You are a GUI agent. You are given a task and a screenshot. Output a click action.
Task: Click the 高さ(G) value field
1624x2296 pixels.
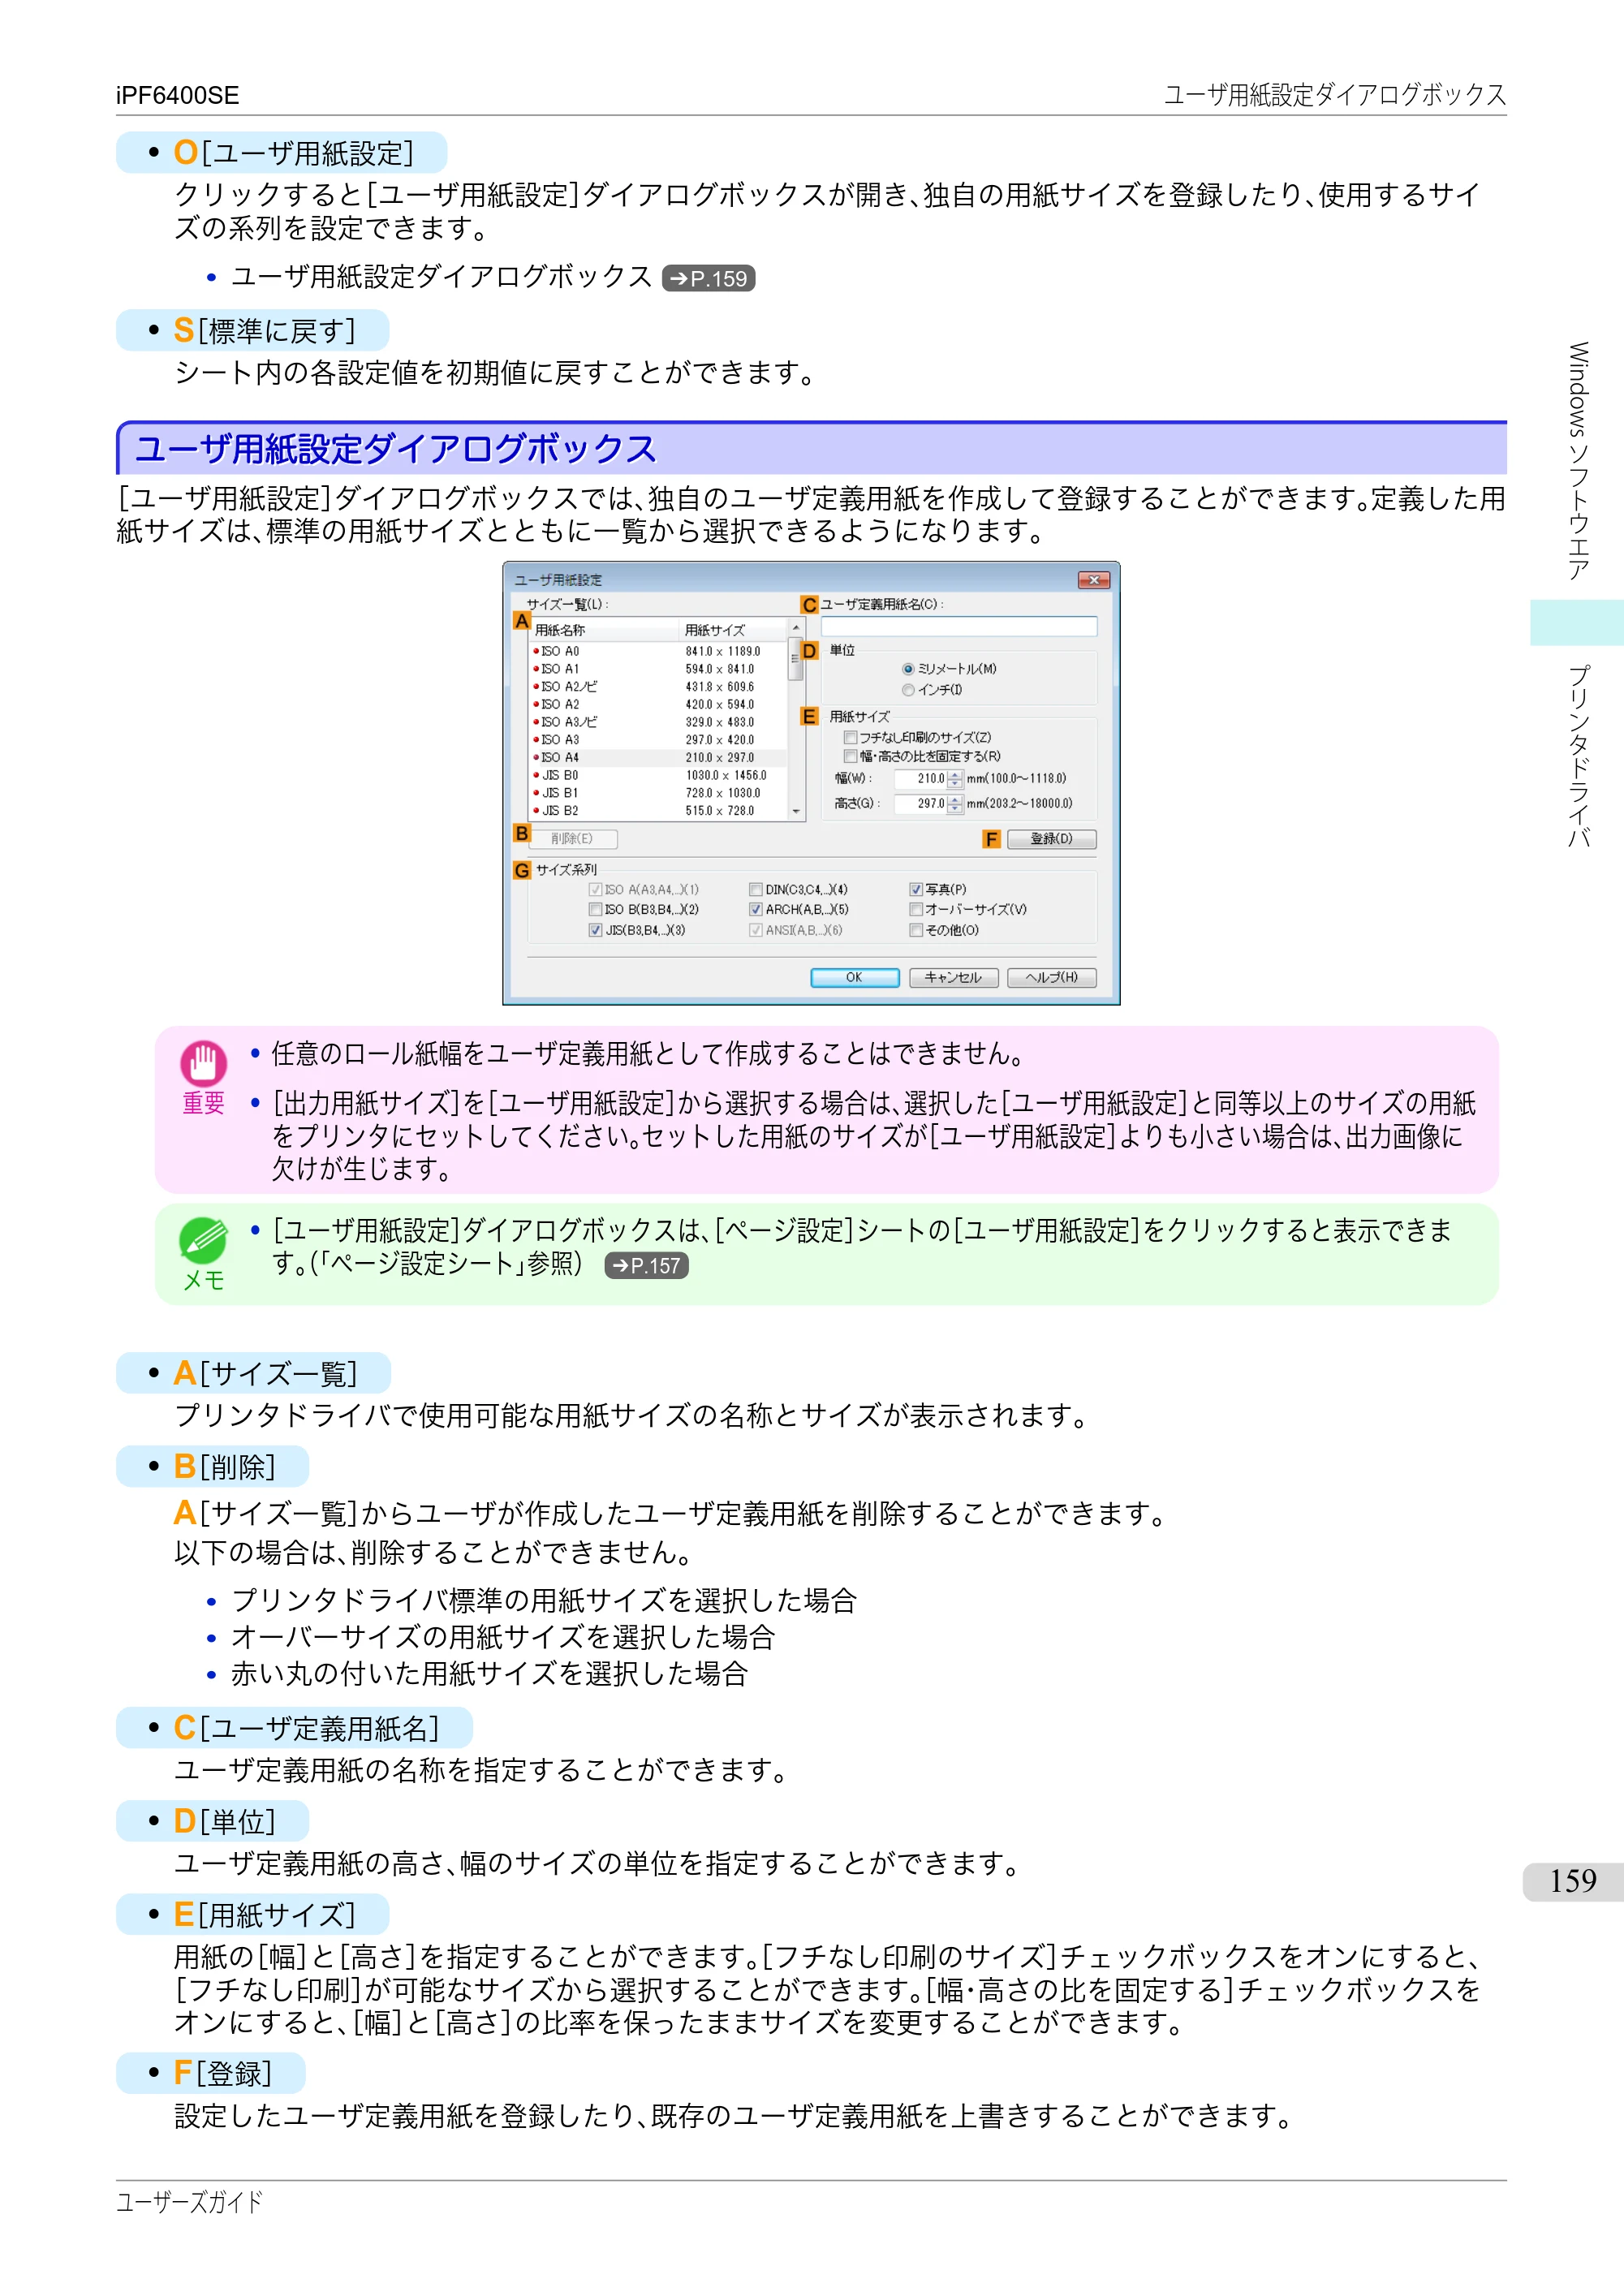[x=920, y=803]
